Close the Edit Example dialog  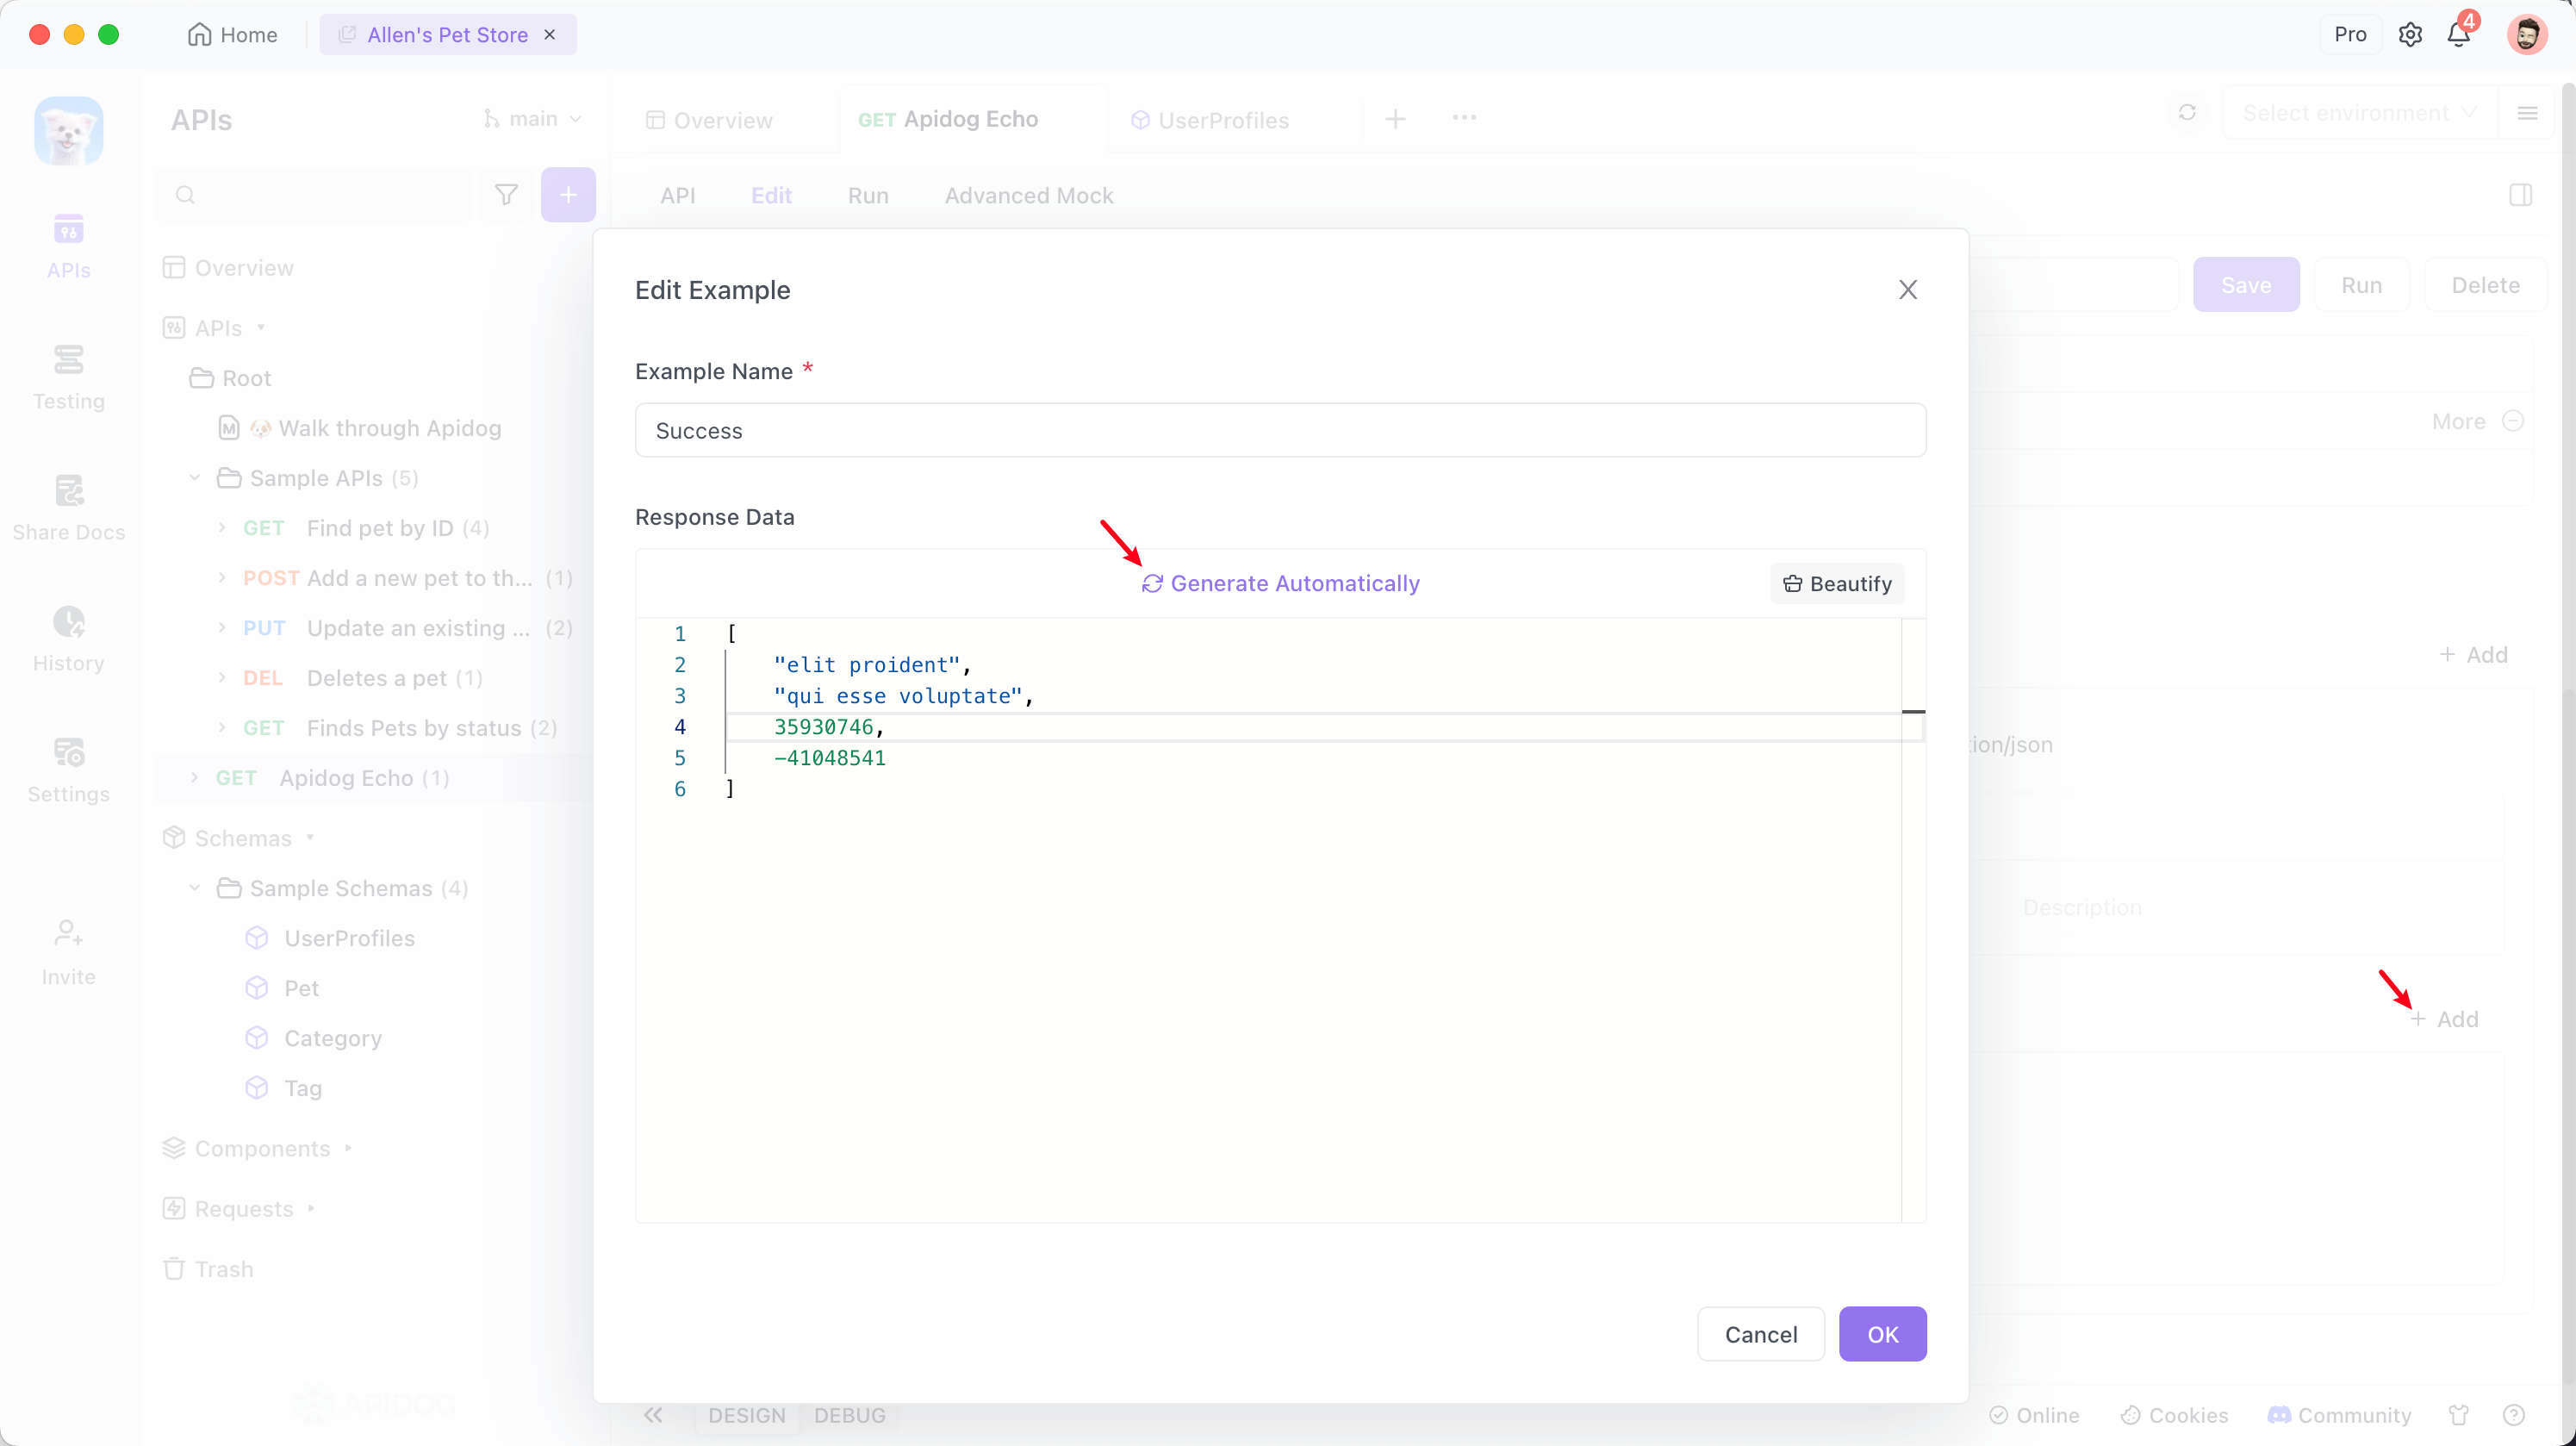tap(1908, 290)
